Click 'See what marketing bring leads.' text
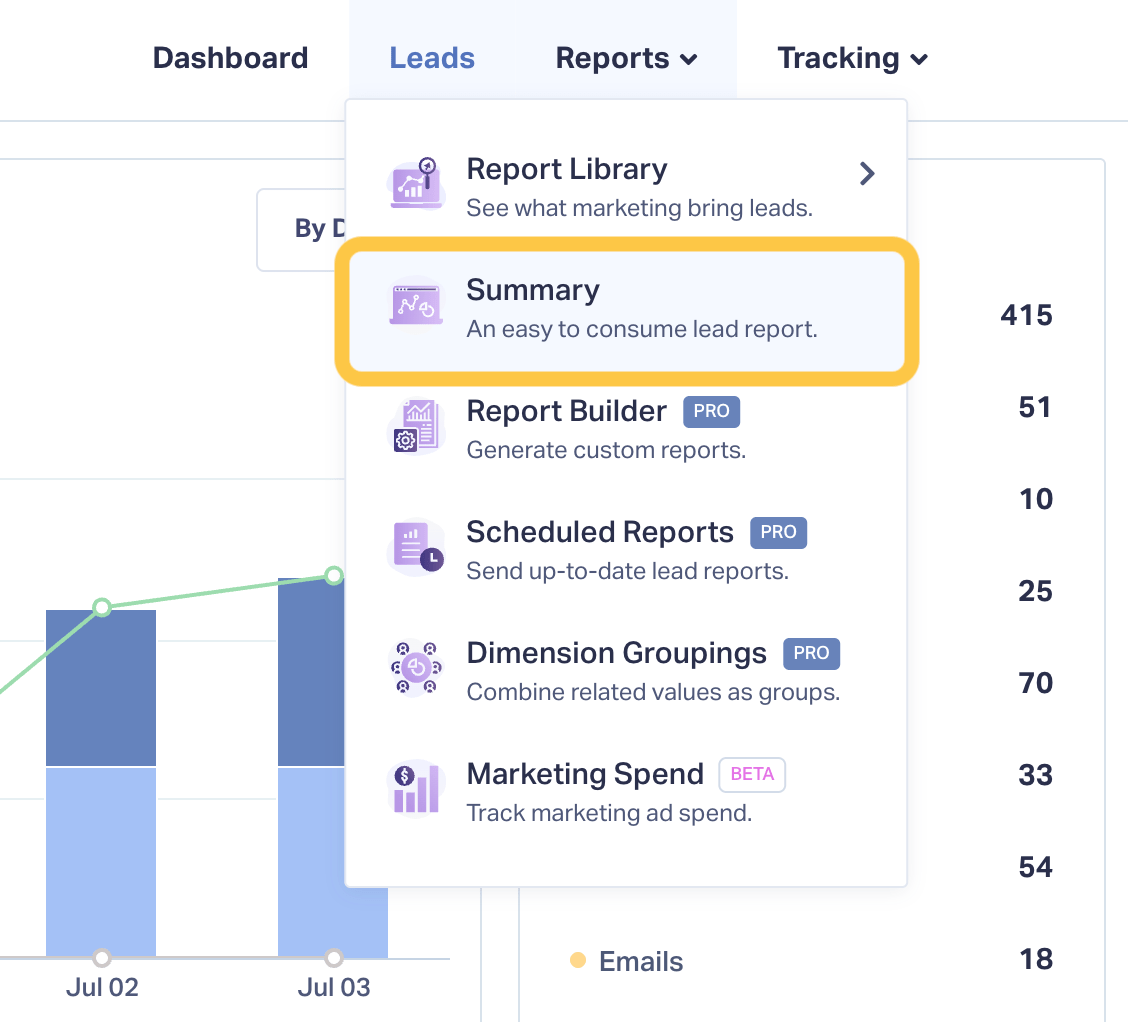This screenshot has width=1128, height=1022. tap(640, 208)
